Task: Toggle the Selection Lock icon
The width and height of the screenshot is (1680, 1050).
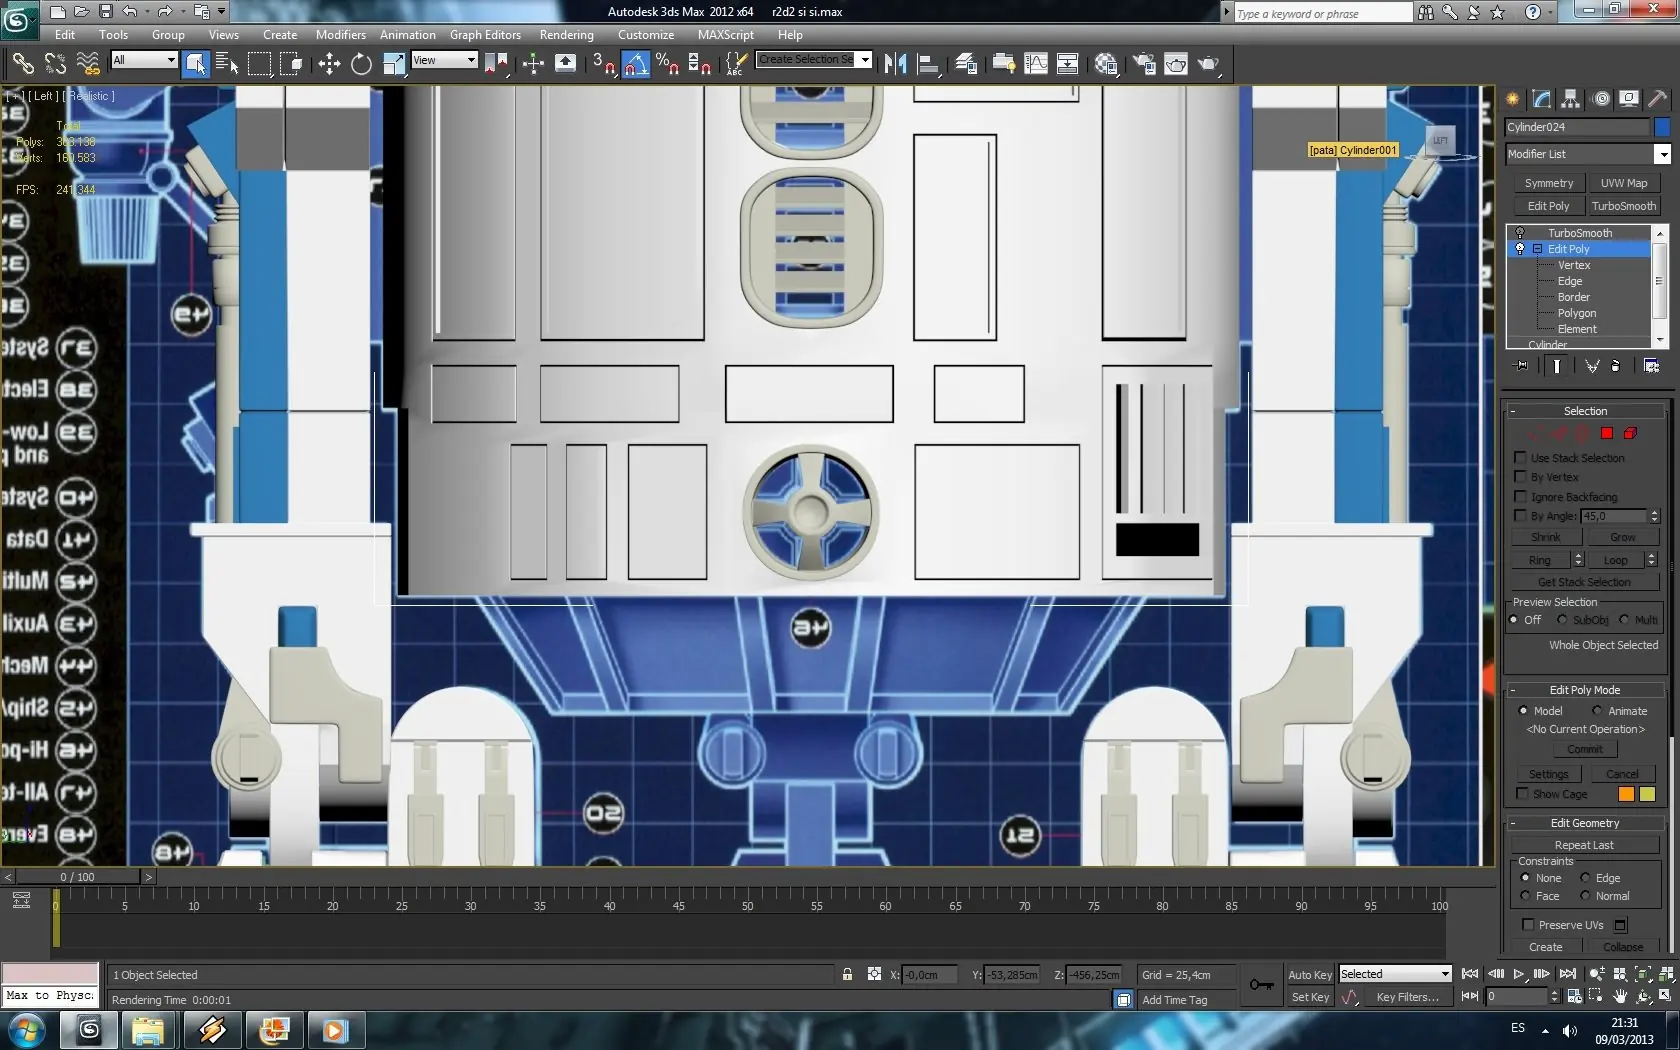Action: point(847,974)
